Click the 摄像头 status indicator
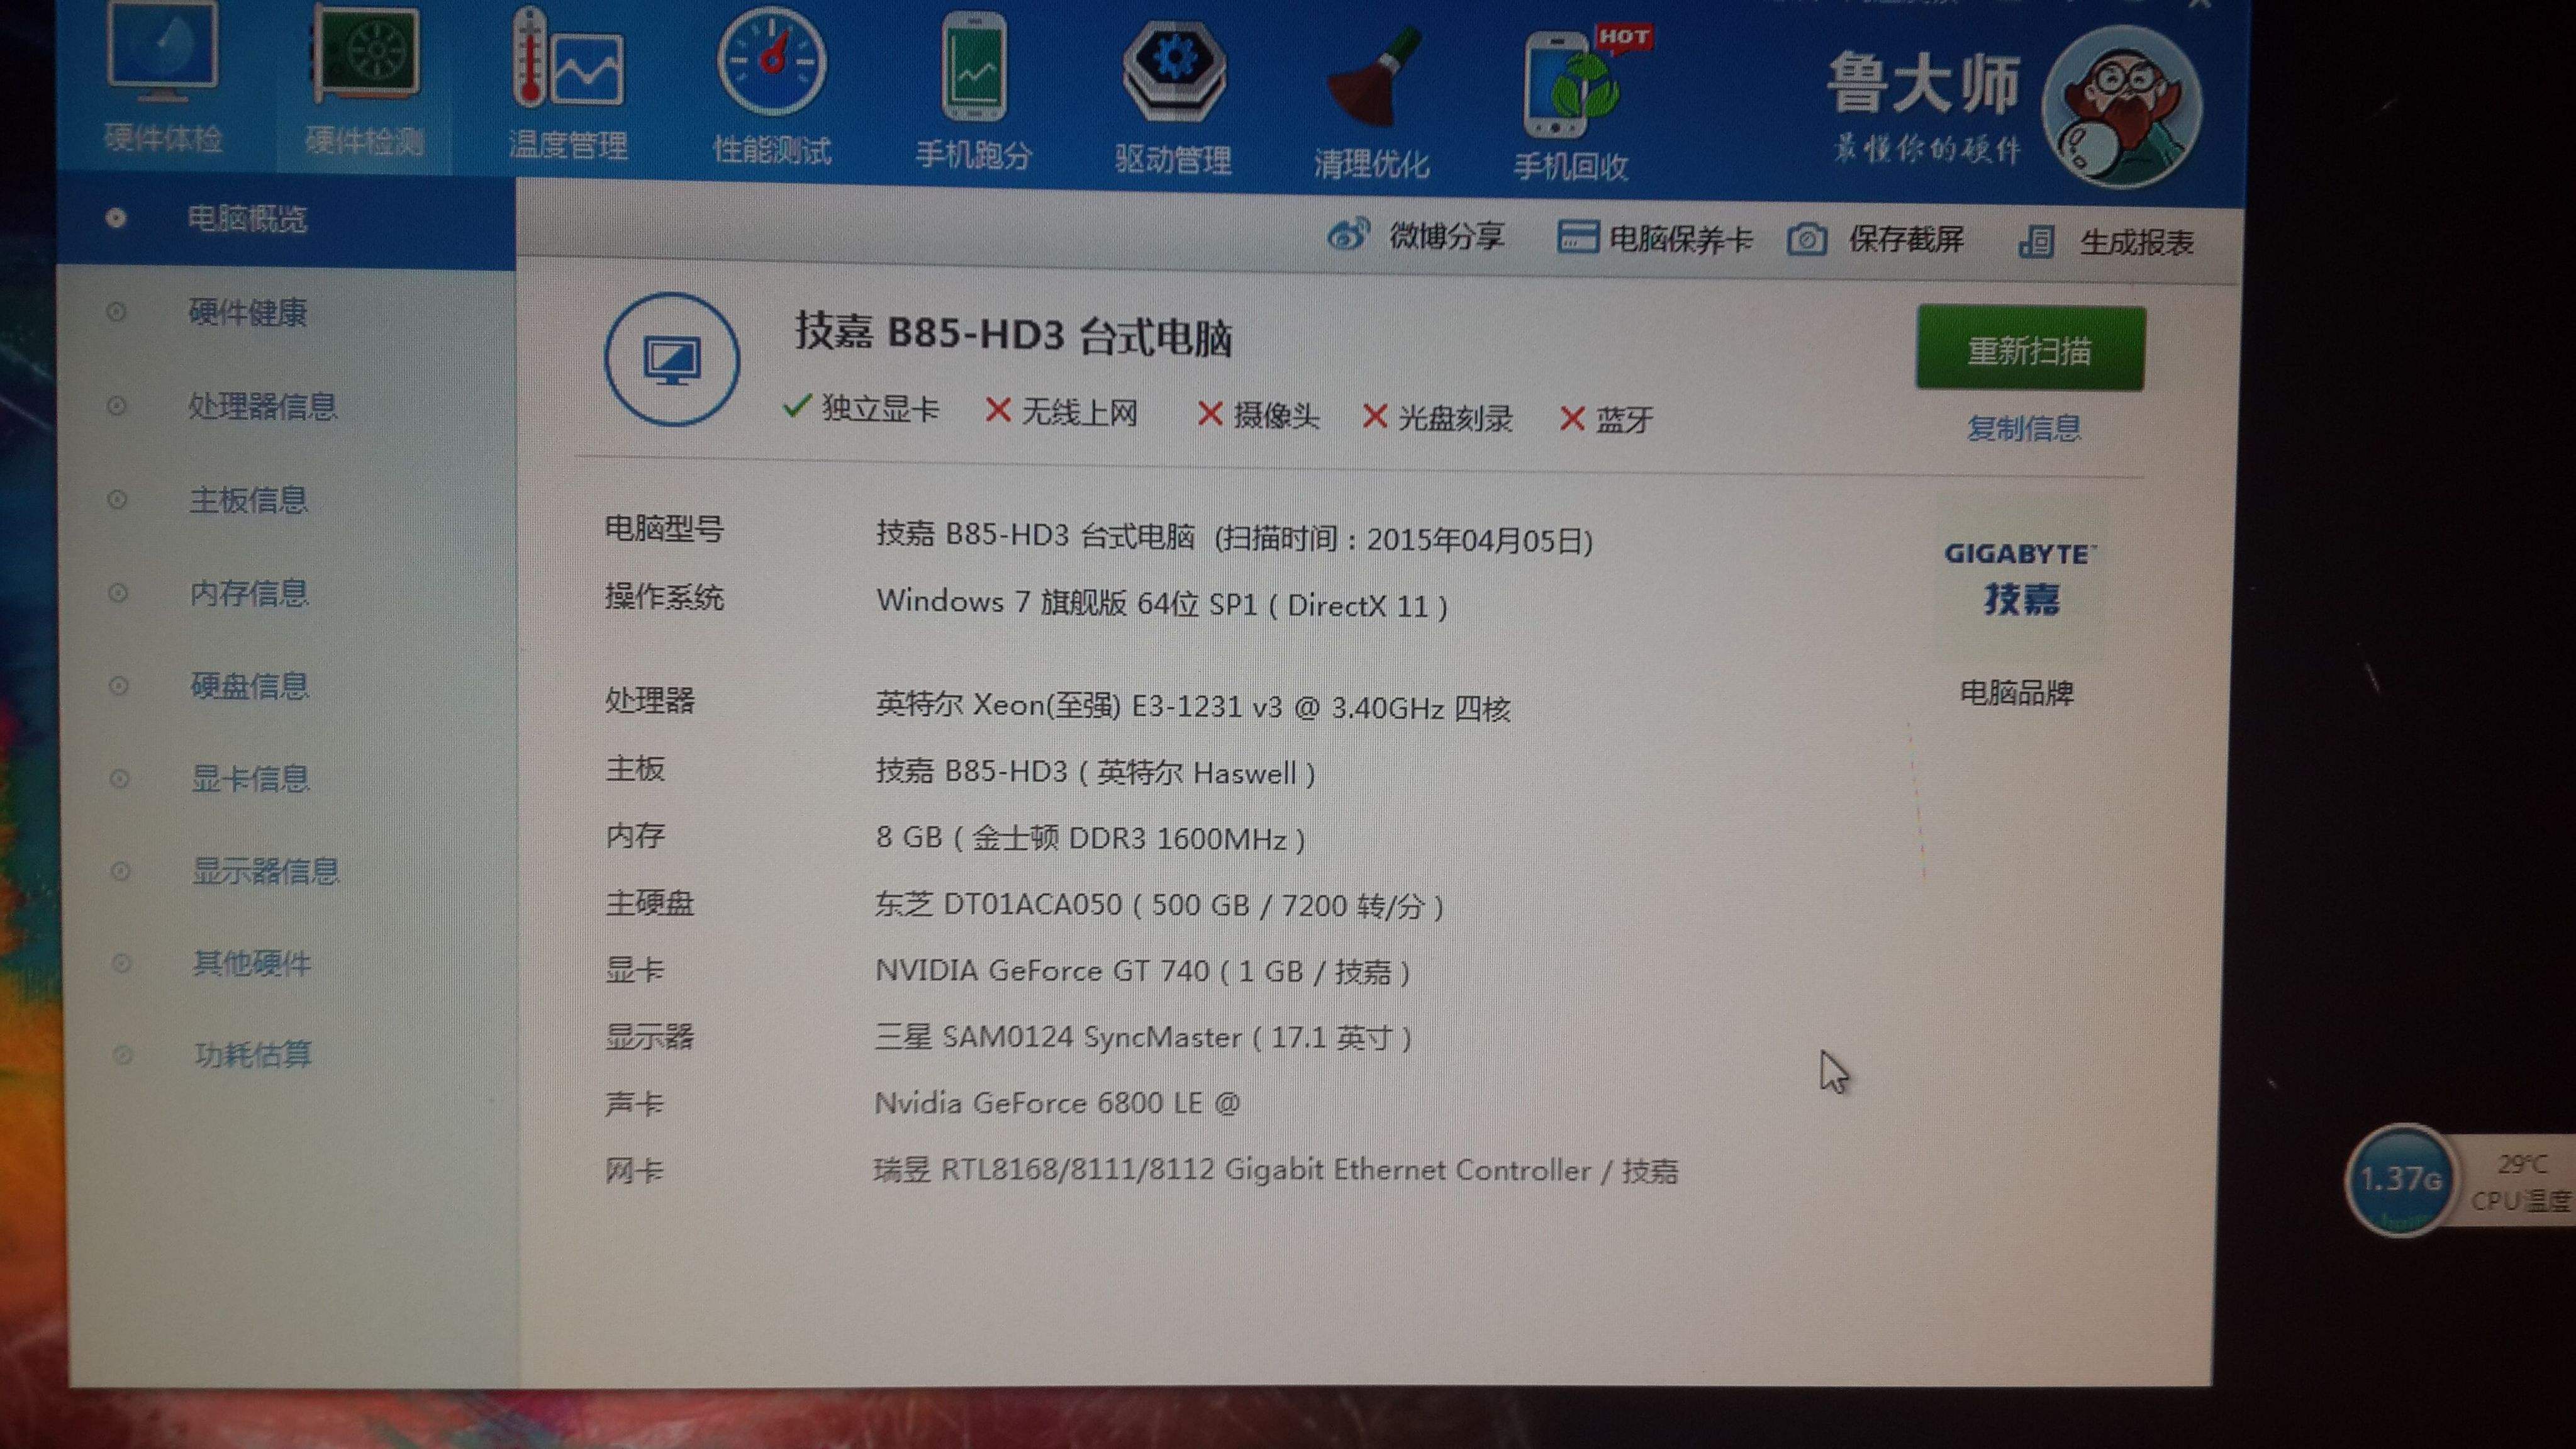Image resolution: width=2576 pixels, height=1449 pixels. tap(1258, 414)
